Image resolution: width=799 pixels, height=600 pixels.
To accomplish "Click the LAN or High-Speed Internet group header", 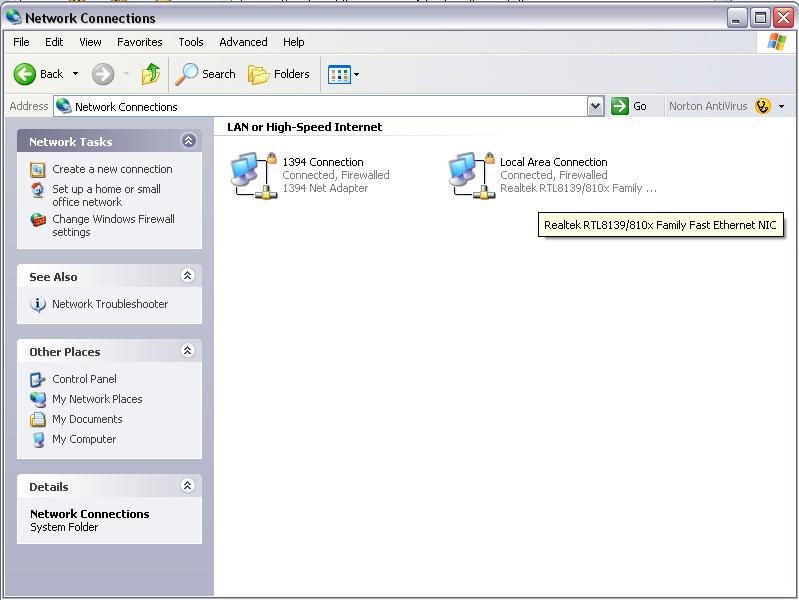I will point(305,127).
